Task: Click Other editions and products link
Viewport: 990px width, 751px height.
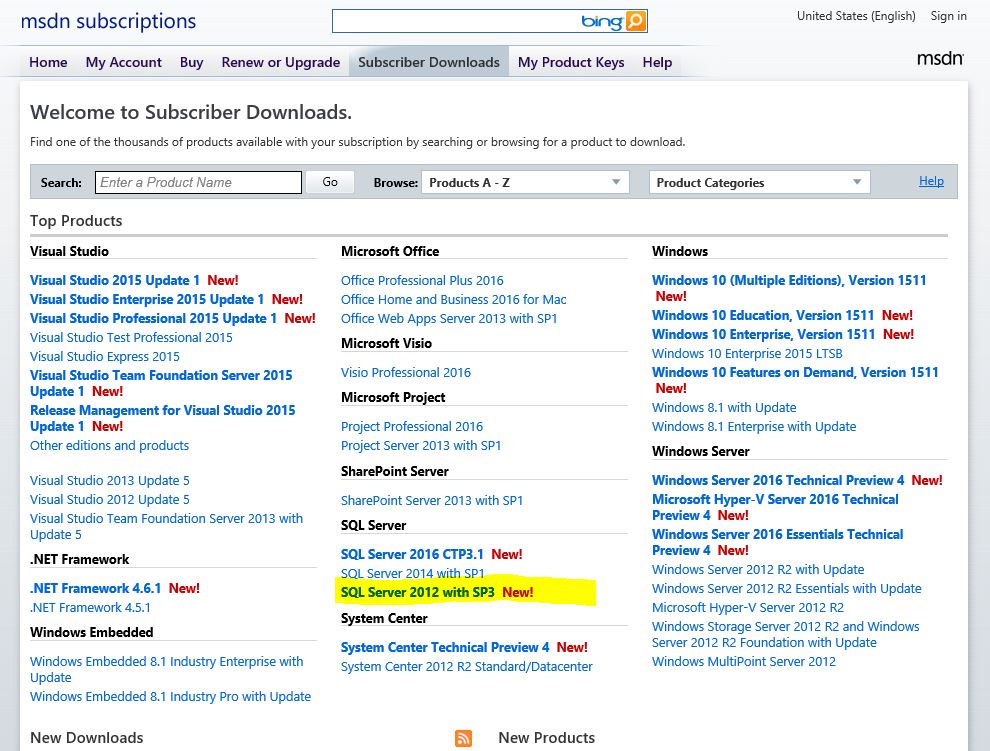Action: click(109, 445)
